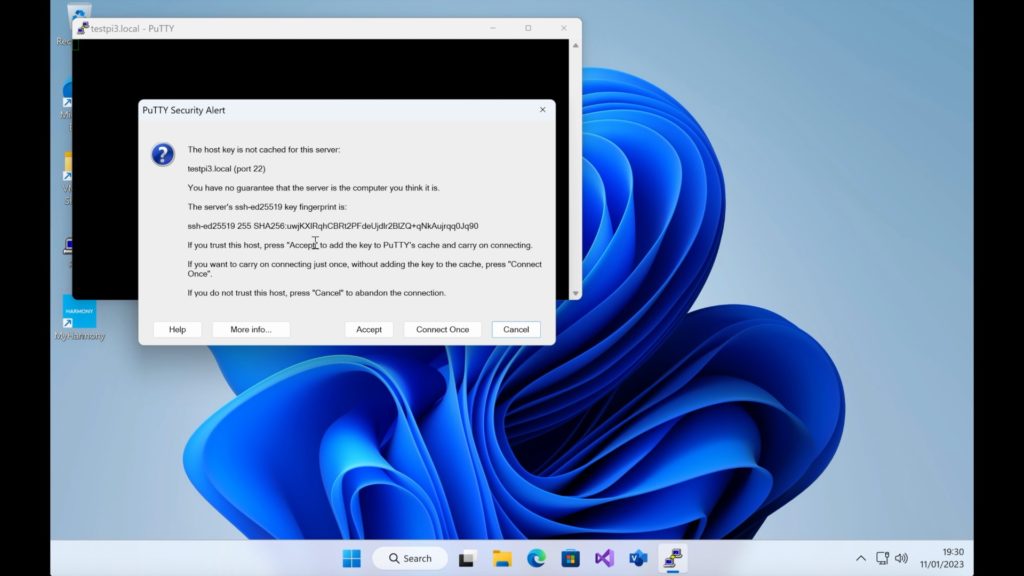Image resolution: width=1024 pixels, height=576 pixels.
Task: Open Microsoft Store from the taskbar
Action: [x=570, y=558]
